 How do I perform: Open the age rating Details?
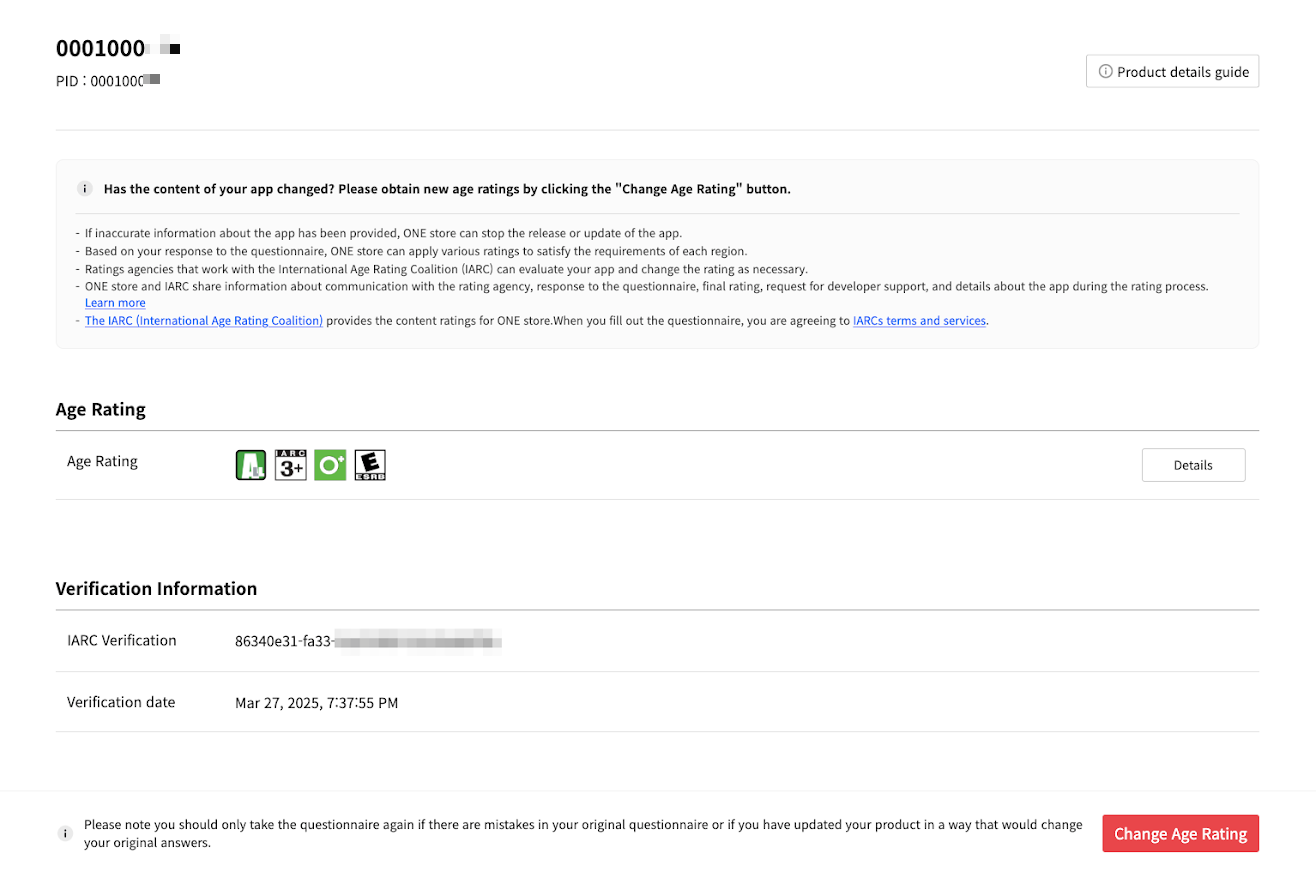pyautogui.click(x=1193, y=465)
